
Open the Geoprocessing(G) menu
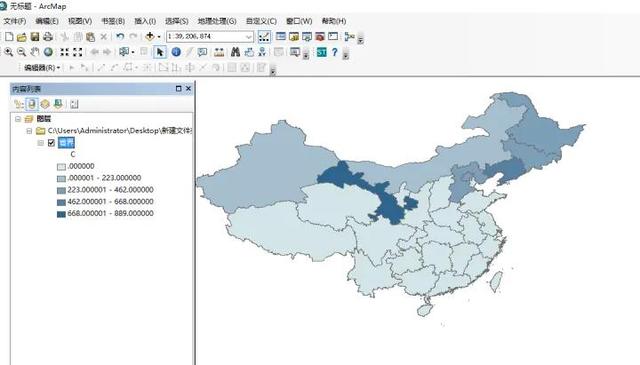[217, 21]
